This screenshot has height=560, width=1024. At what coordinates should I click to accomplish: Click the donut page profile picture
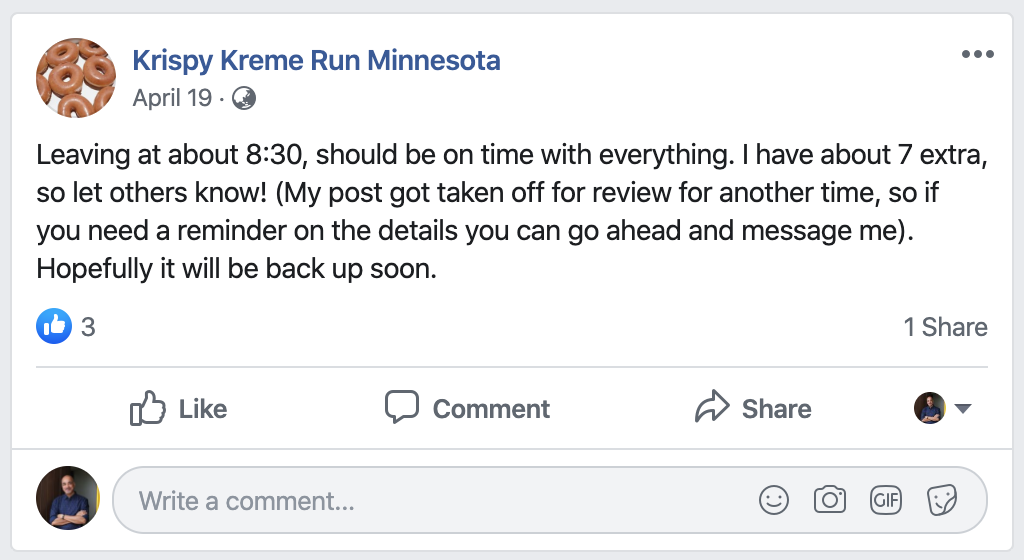pos(76,77)
